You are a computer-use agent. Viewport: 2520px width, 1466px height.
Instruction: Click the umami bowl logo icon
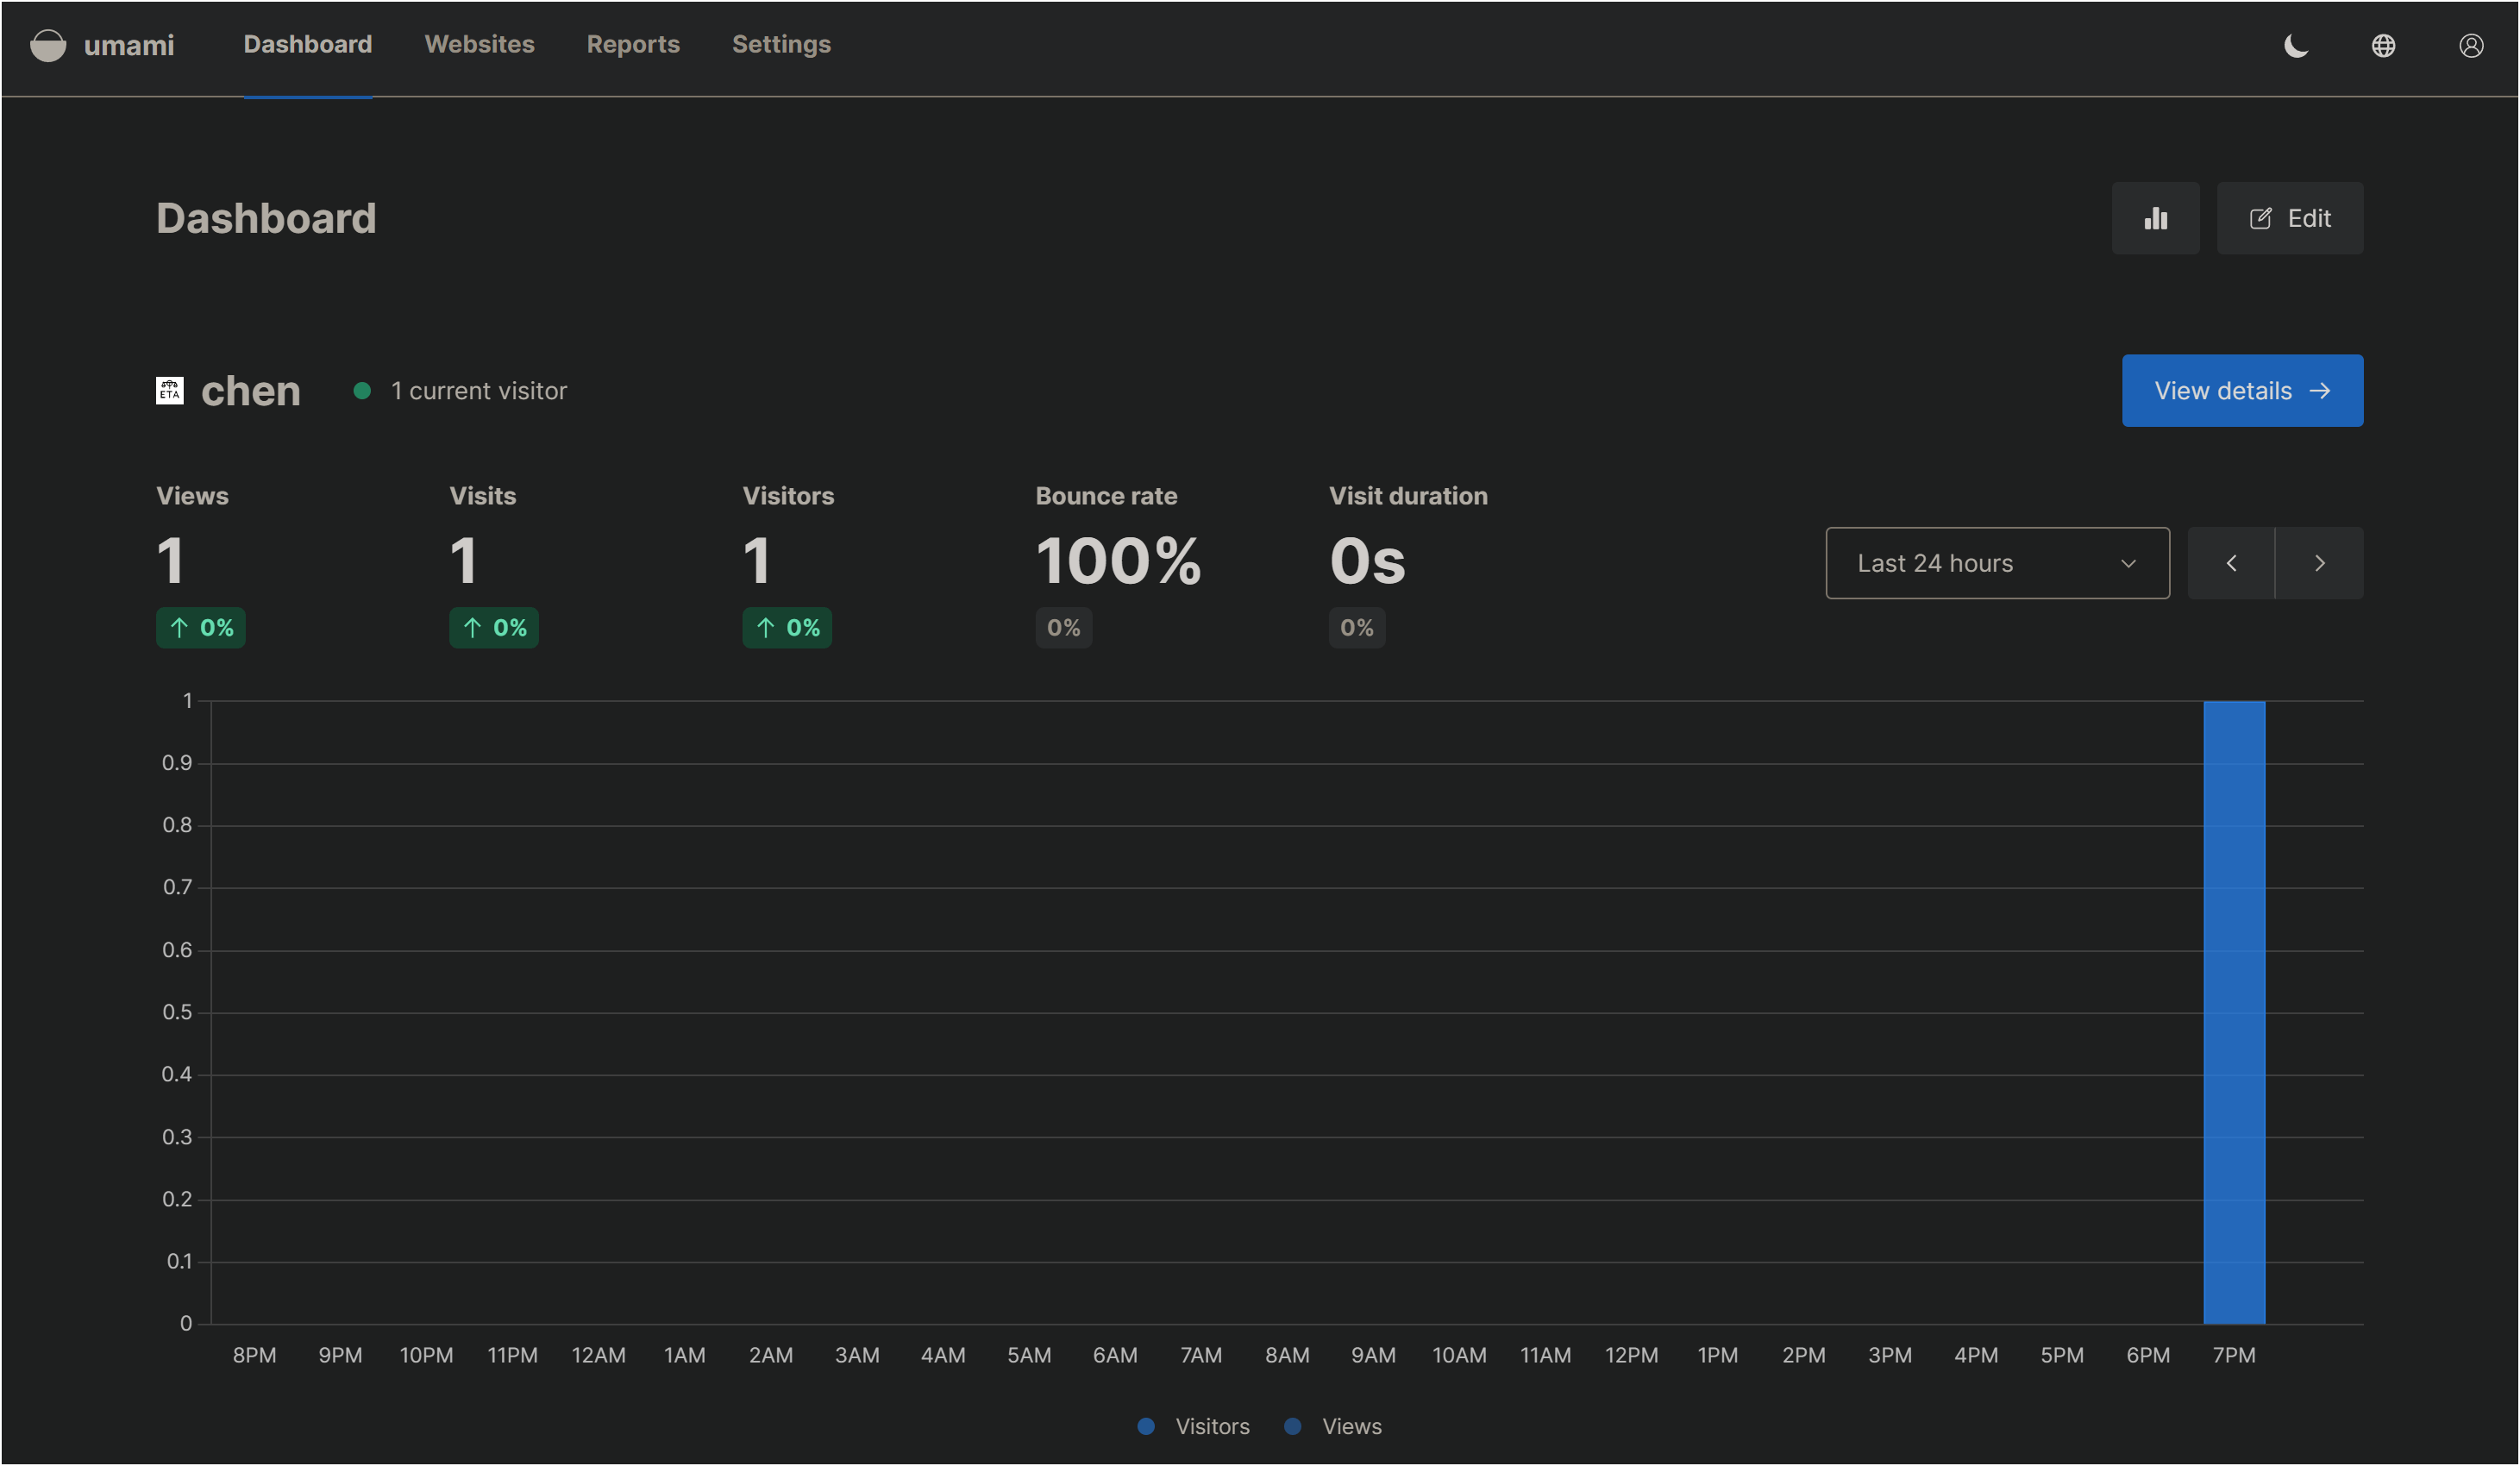pyautogui.click(x=48, y=45)
